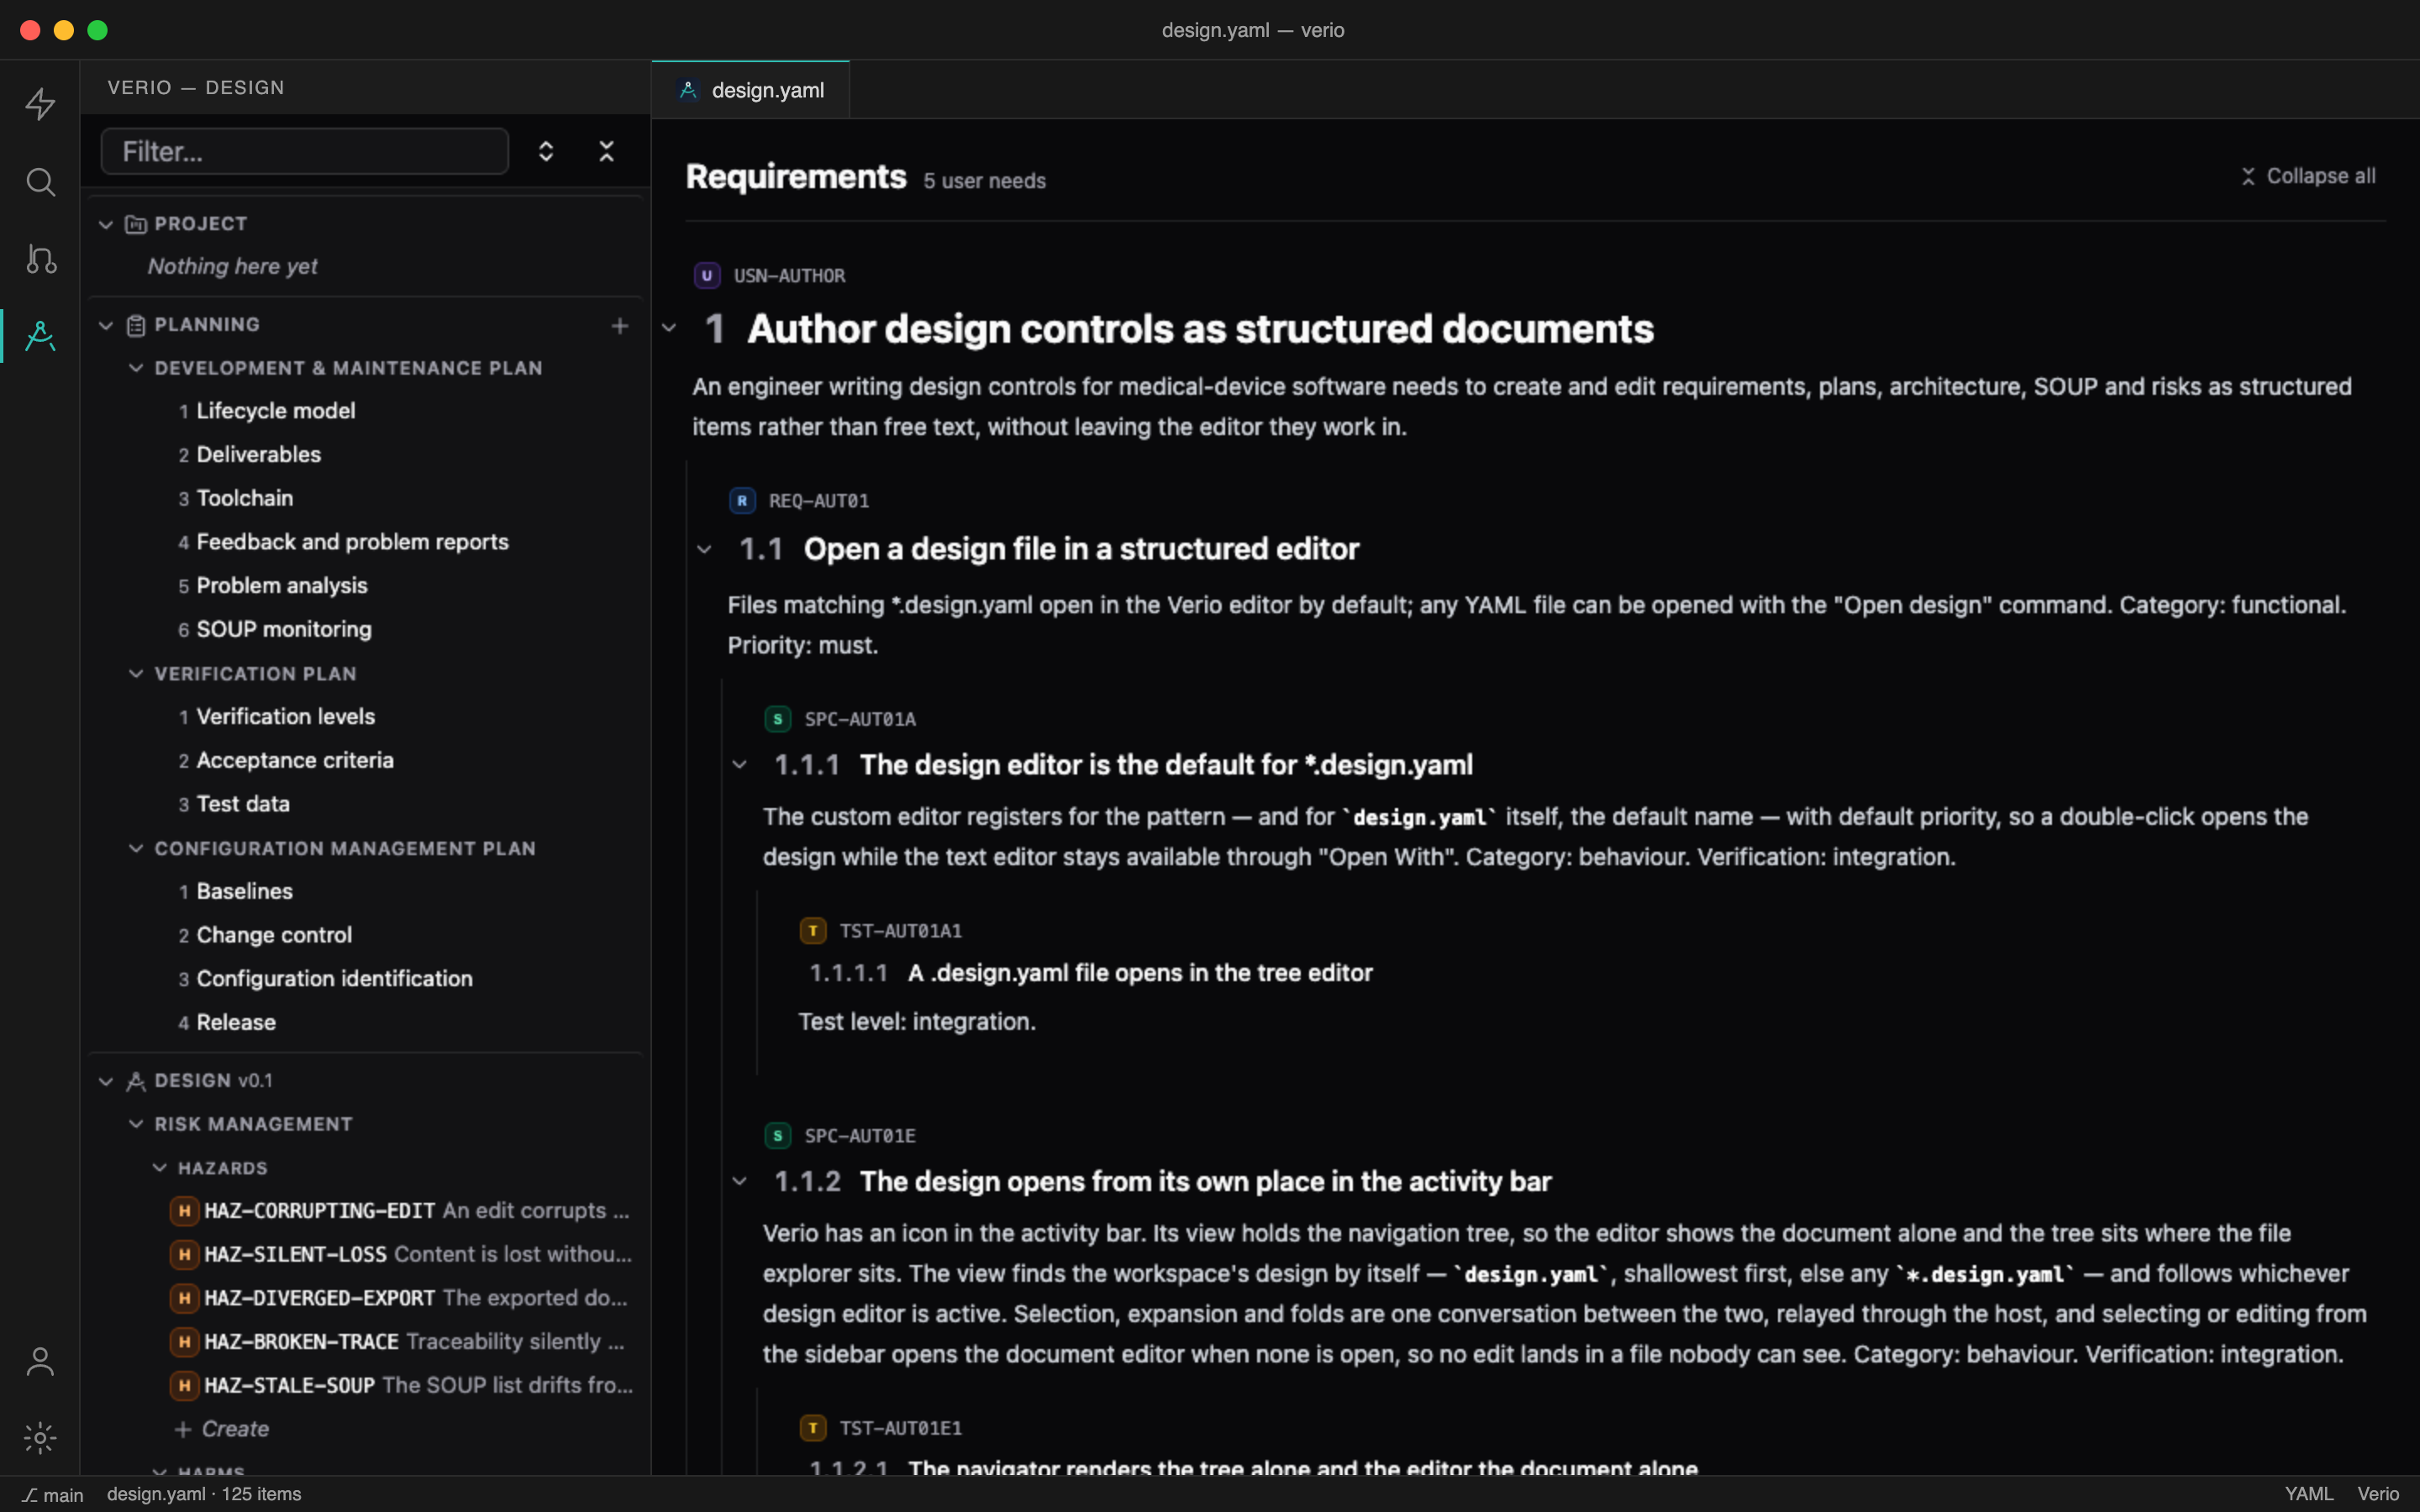Screen dimensions: 2420x1512
Task: Select SOUP monitoring in the tree
Action: click(x=283, y=629)
